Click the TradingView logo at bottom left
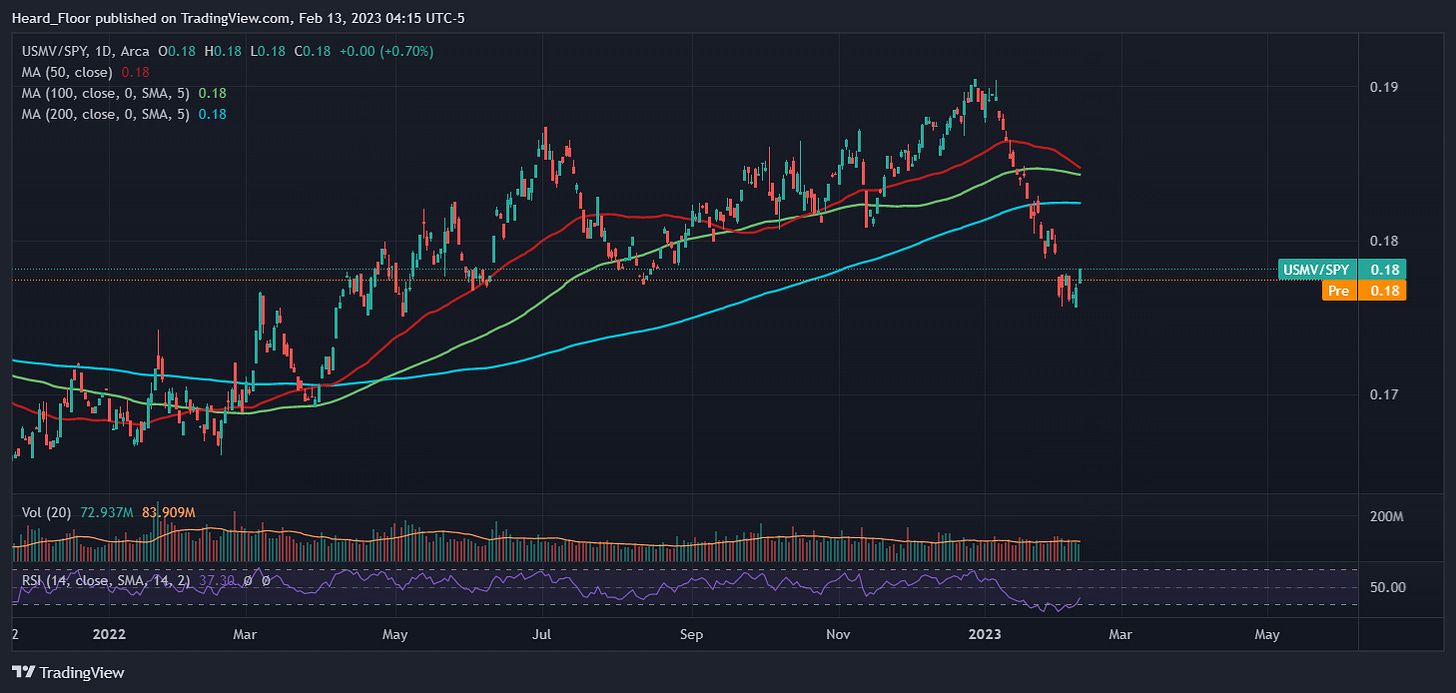1456x693 pixels. click(x=69, y=673)
